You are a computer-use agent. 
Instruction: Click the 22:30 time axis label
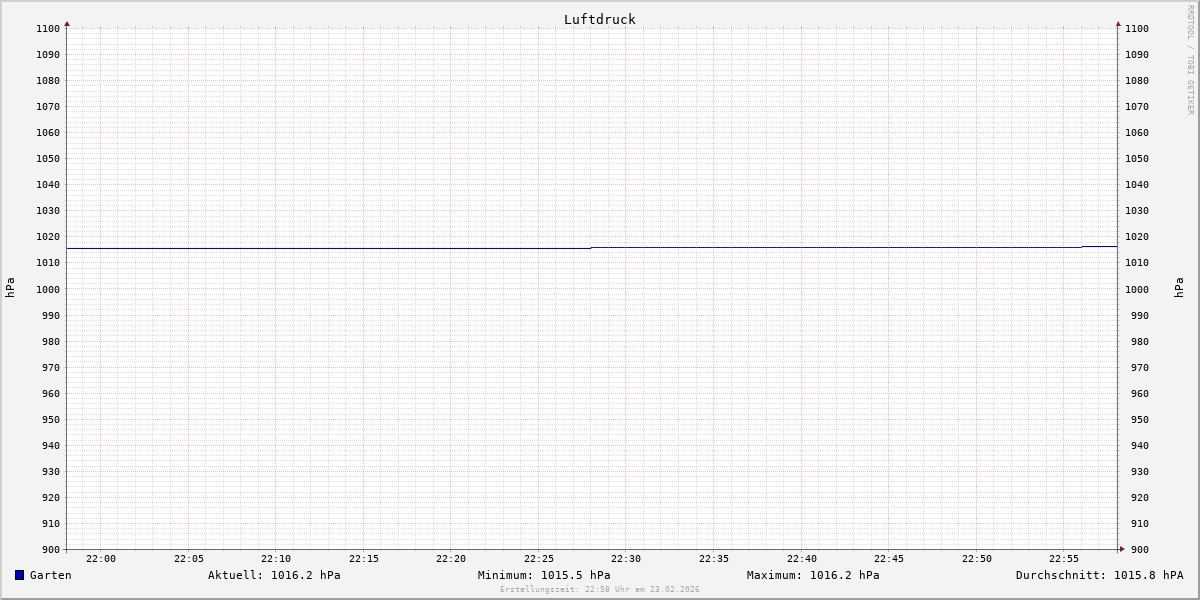click(x=626, y=559)
